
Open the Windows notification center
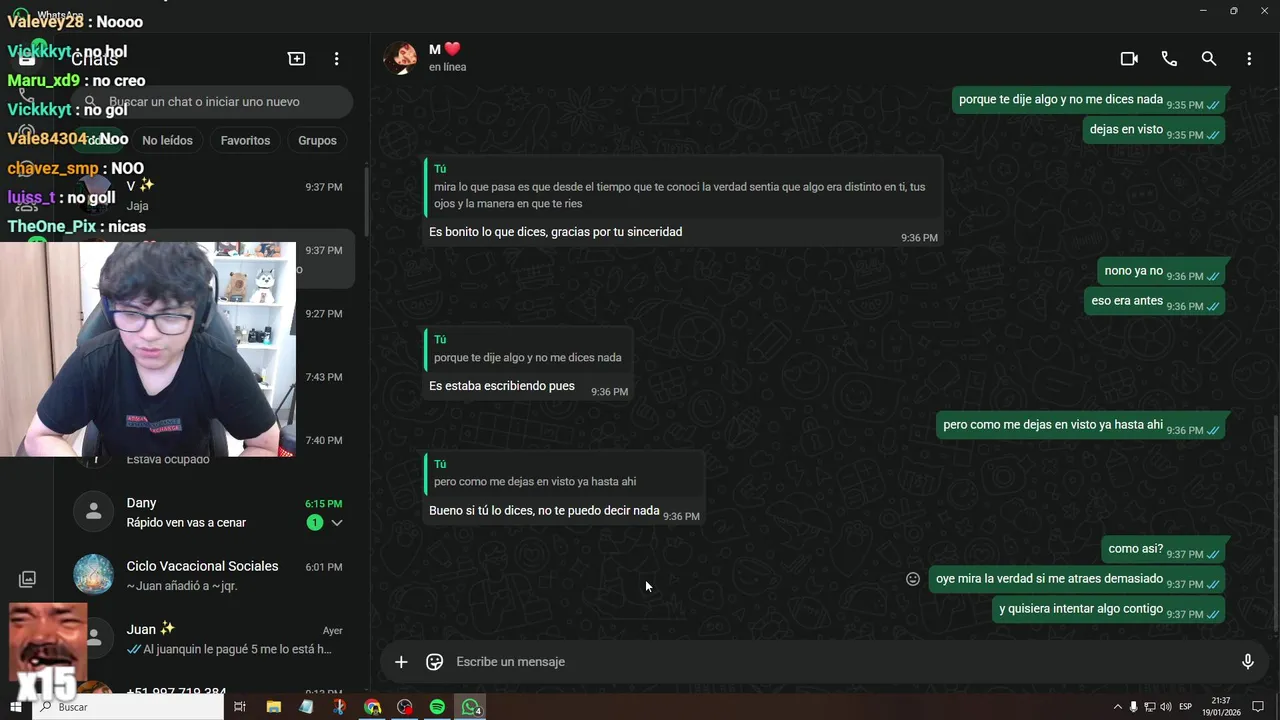coord(1258,707)
